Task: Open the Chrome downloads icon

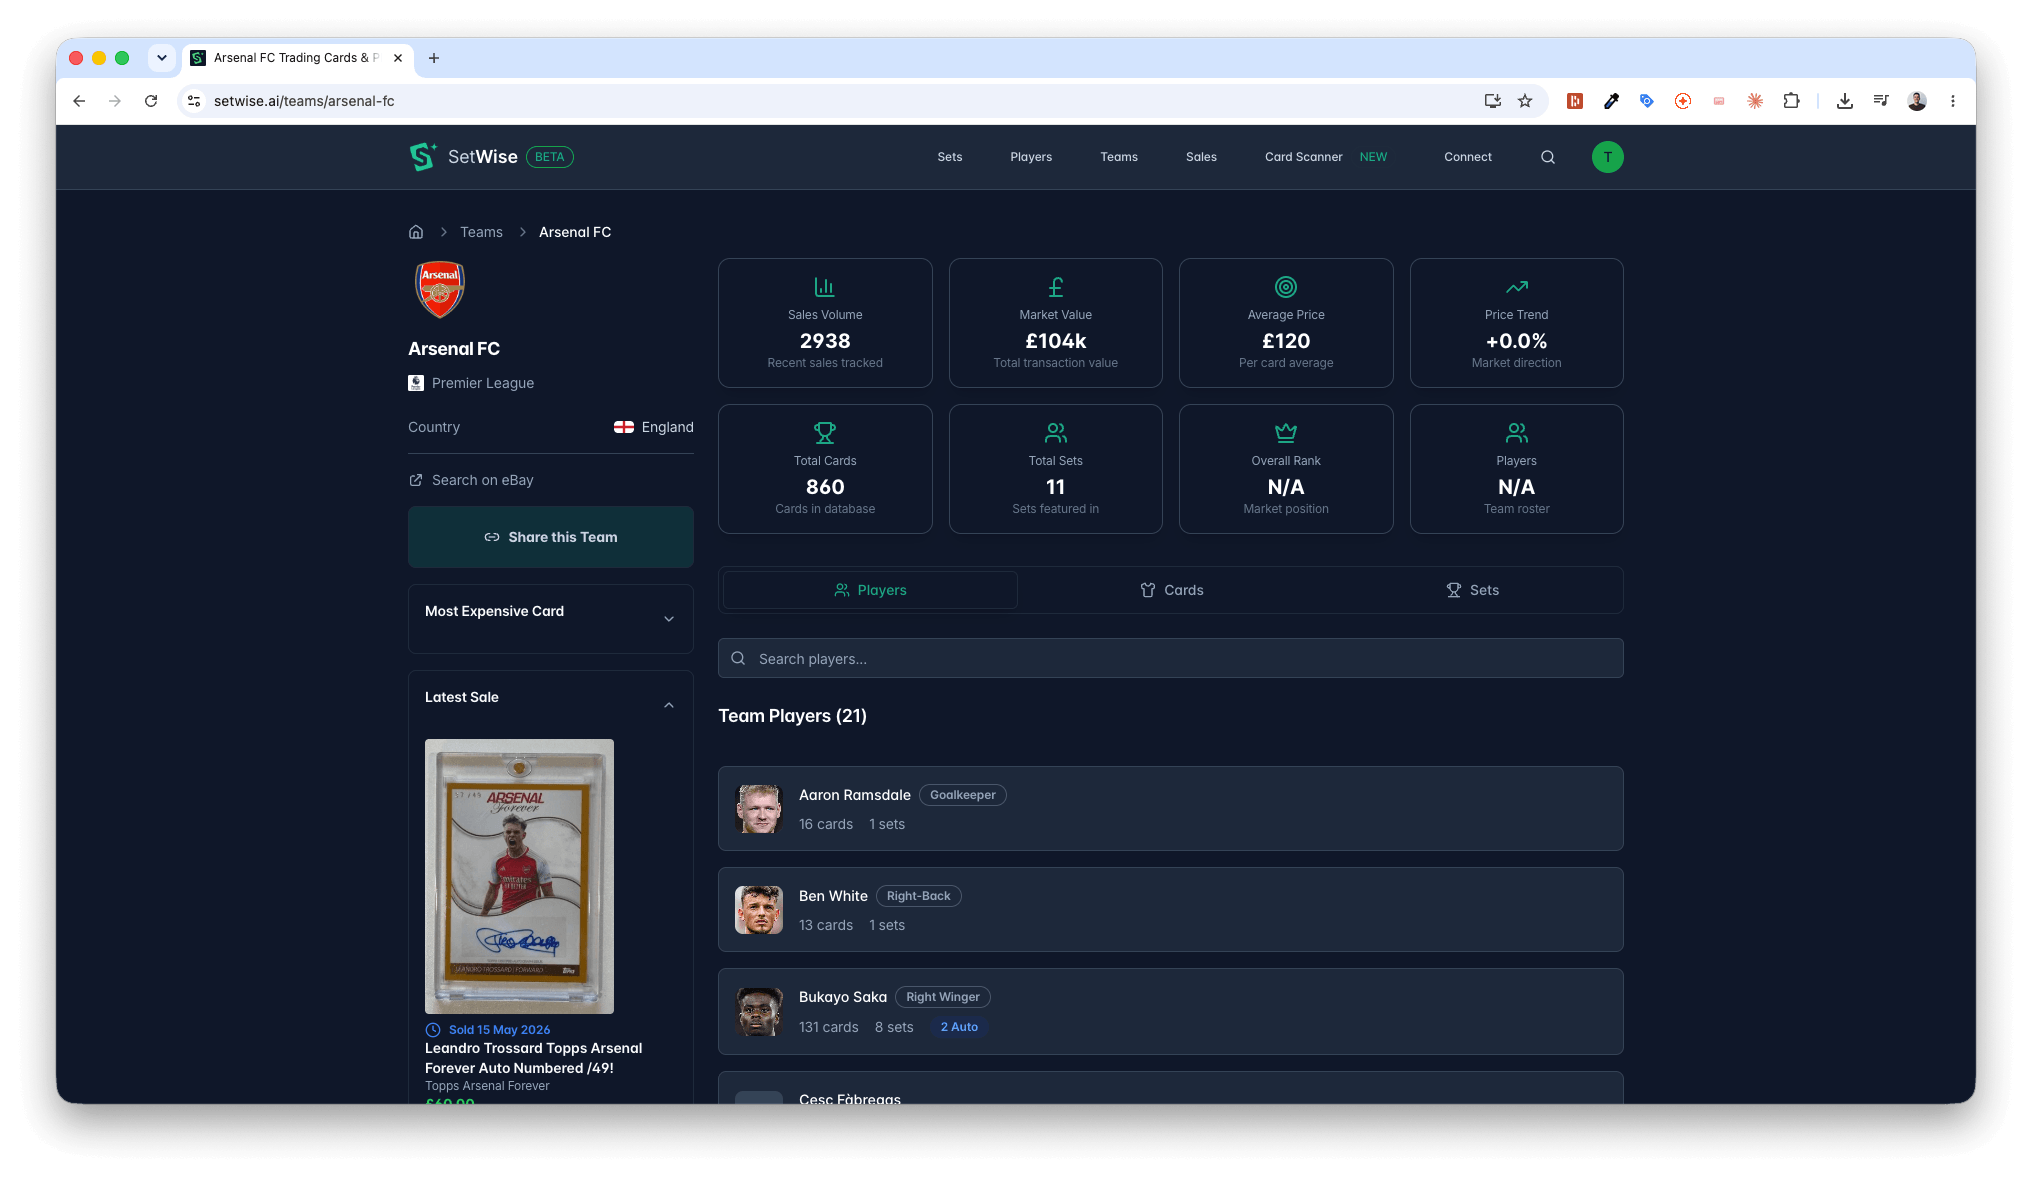Action: pos(1845,101)
